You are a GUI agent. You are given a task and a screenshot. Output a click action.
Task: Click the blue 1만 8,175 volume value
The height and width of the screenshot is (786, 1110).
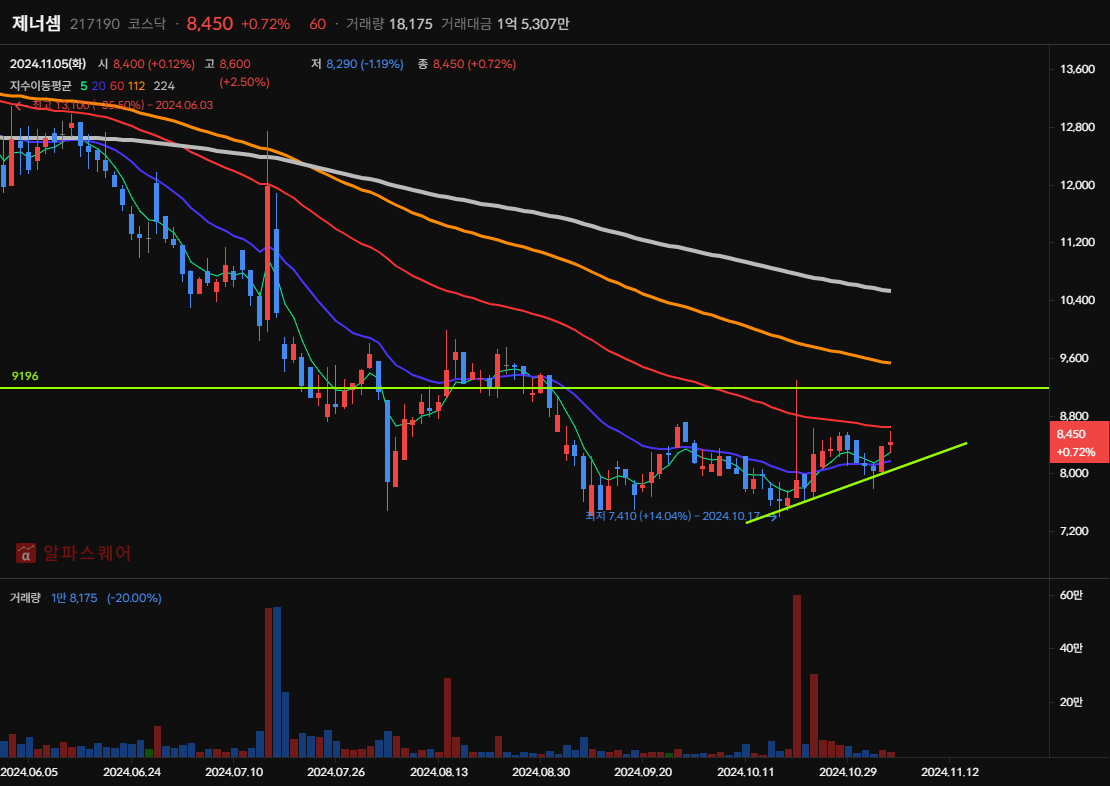74,598
